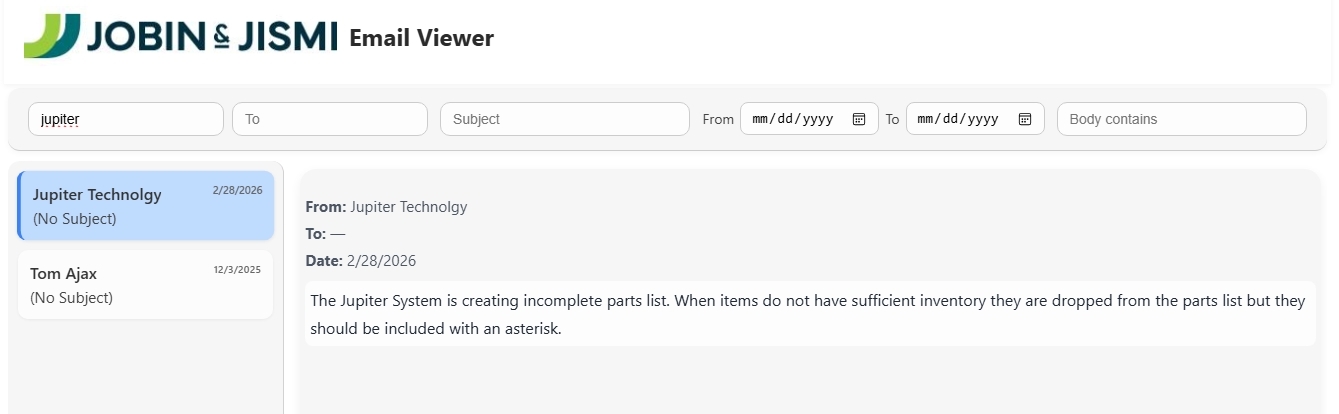
Task: Click into the Subject filter field
Action: 565,119
